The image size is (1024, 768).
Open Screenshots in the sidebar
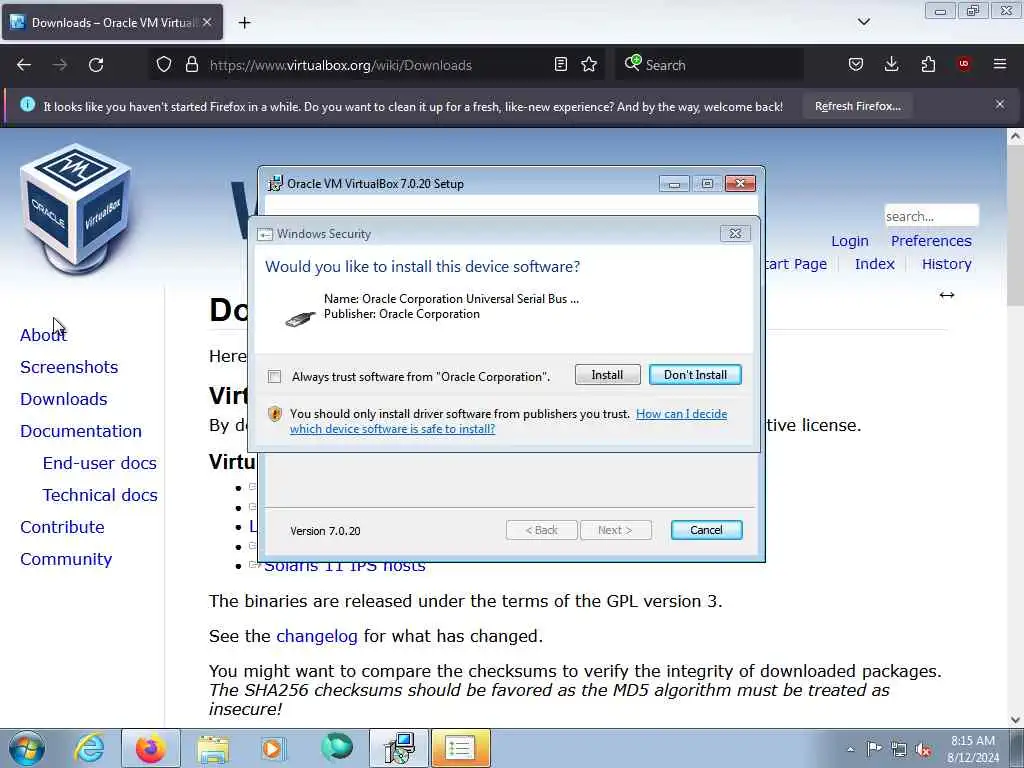click(69, 367)
